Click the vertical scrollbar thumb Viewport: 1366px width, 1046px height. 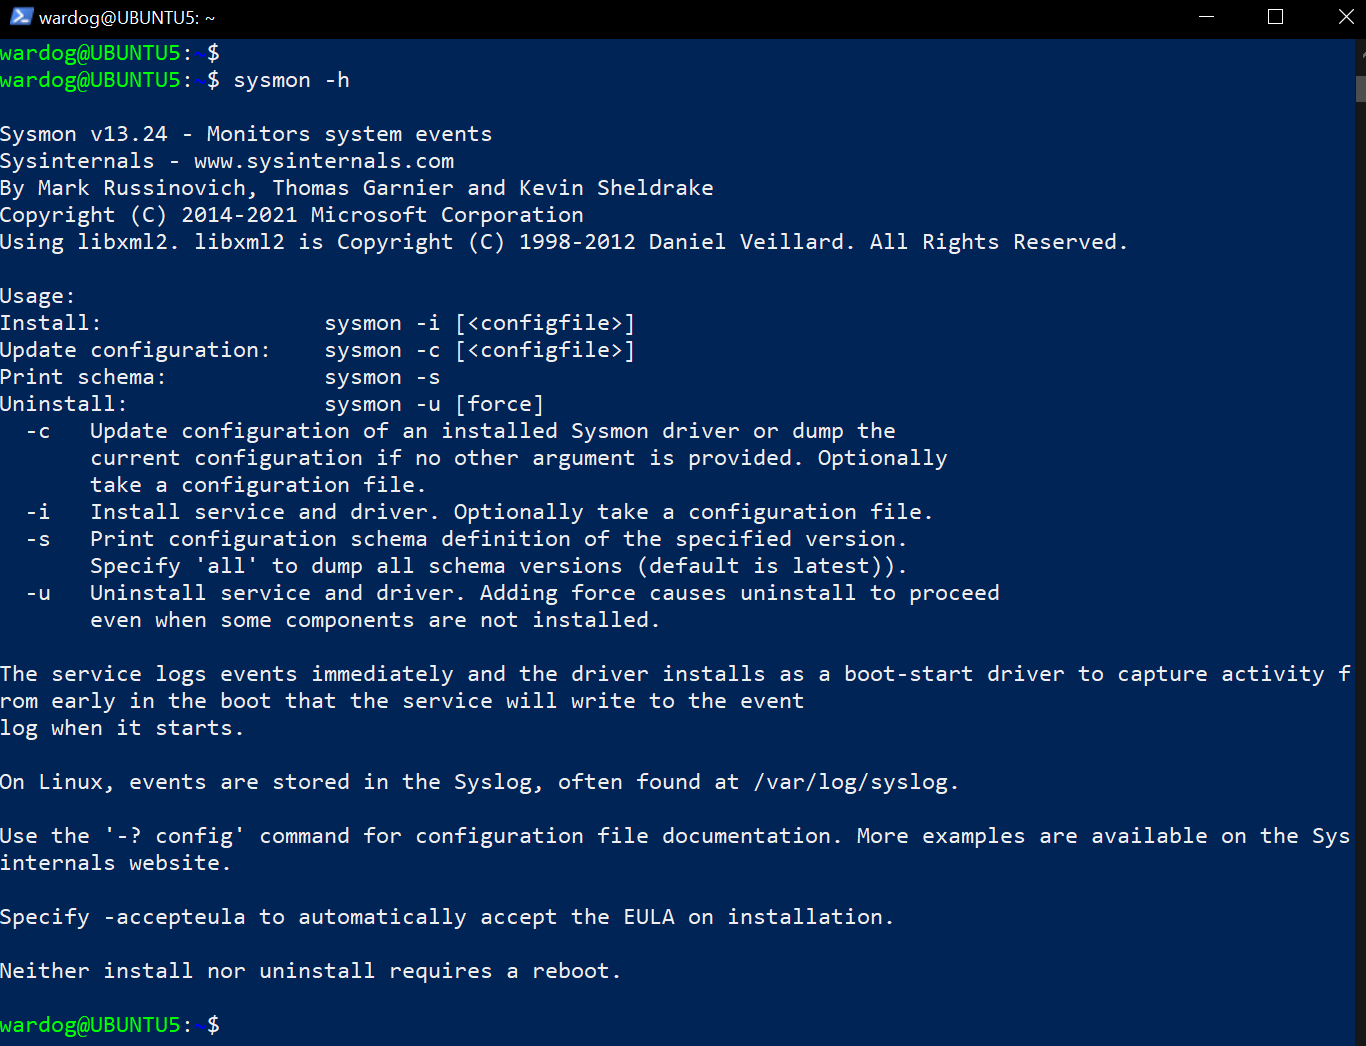(1360, 88)
